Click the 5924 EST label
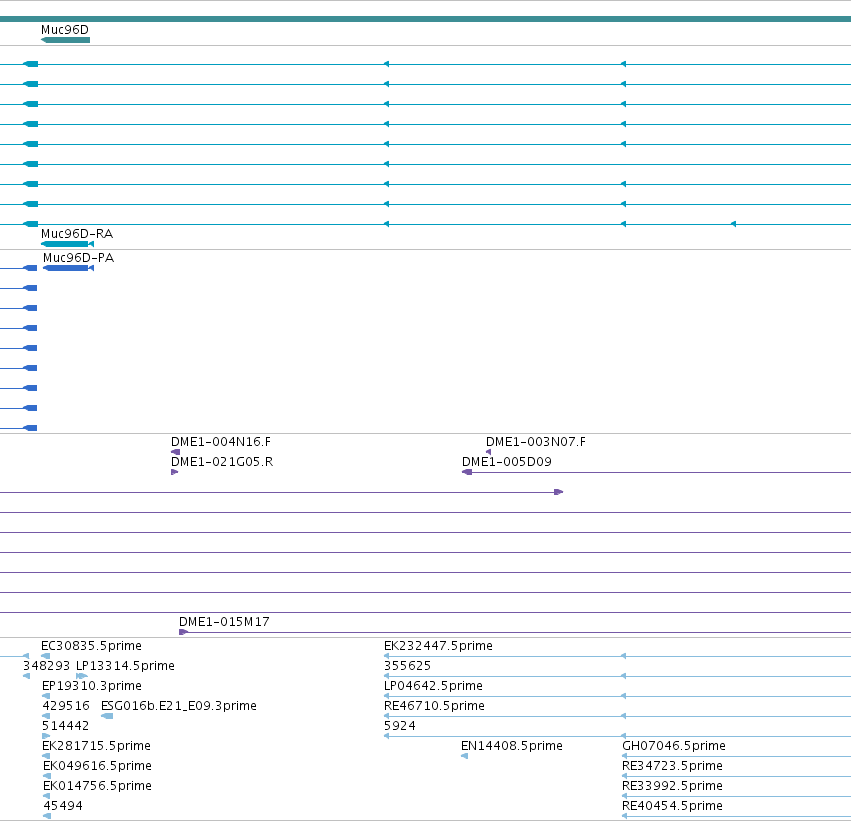Screen dimensions: 851x821 399,726
